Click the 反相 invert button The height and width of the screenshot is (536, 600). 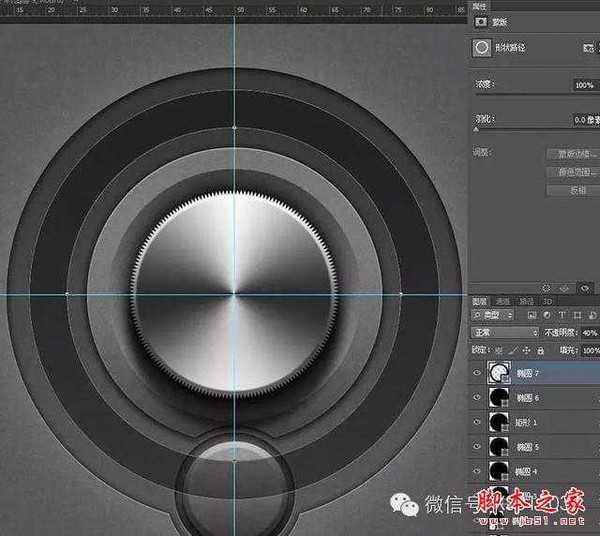(x=577, y=189)
